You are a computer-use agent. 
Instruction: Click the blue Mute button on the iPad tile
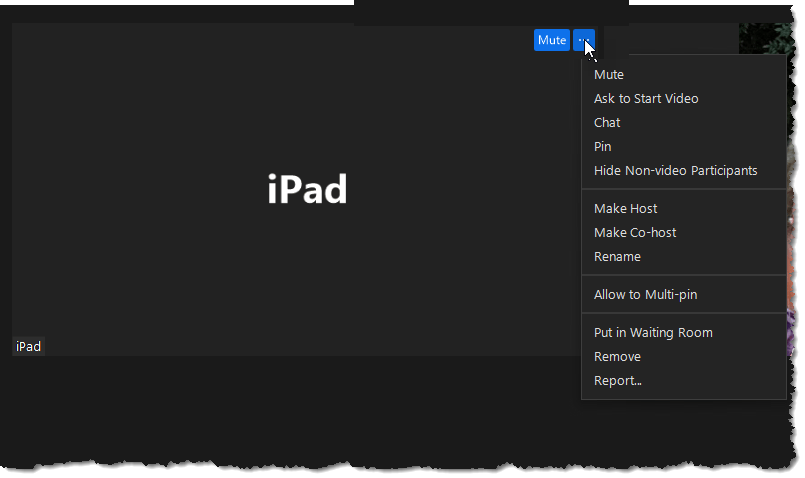(551, 40)
